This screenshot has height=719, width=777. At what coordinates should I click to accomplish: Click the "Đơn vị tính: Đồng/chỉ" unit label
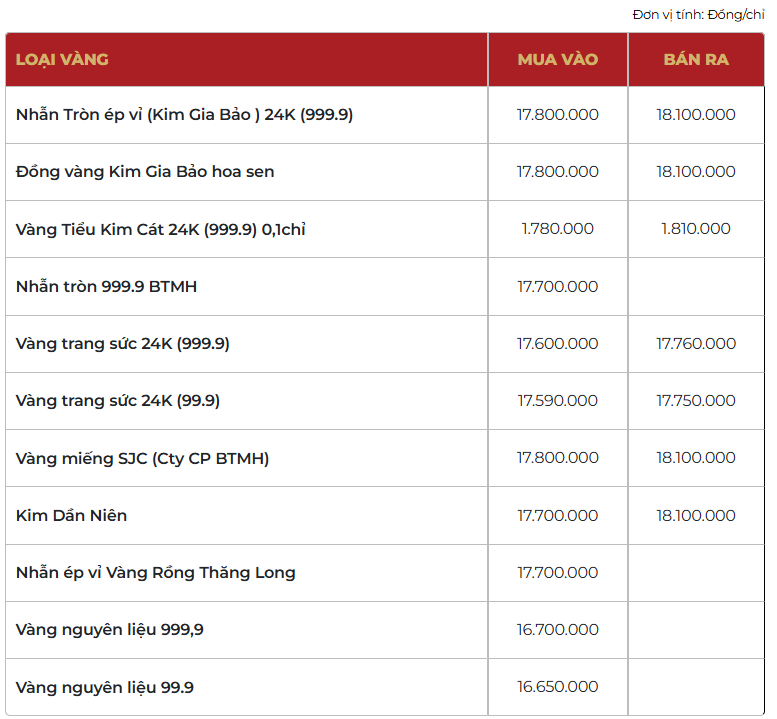click(698, 14)
